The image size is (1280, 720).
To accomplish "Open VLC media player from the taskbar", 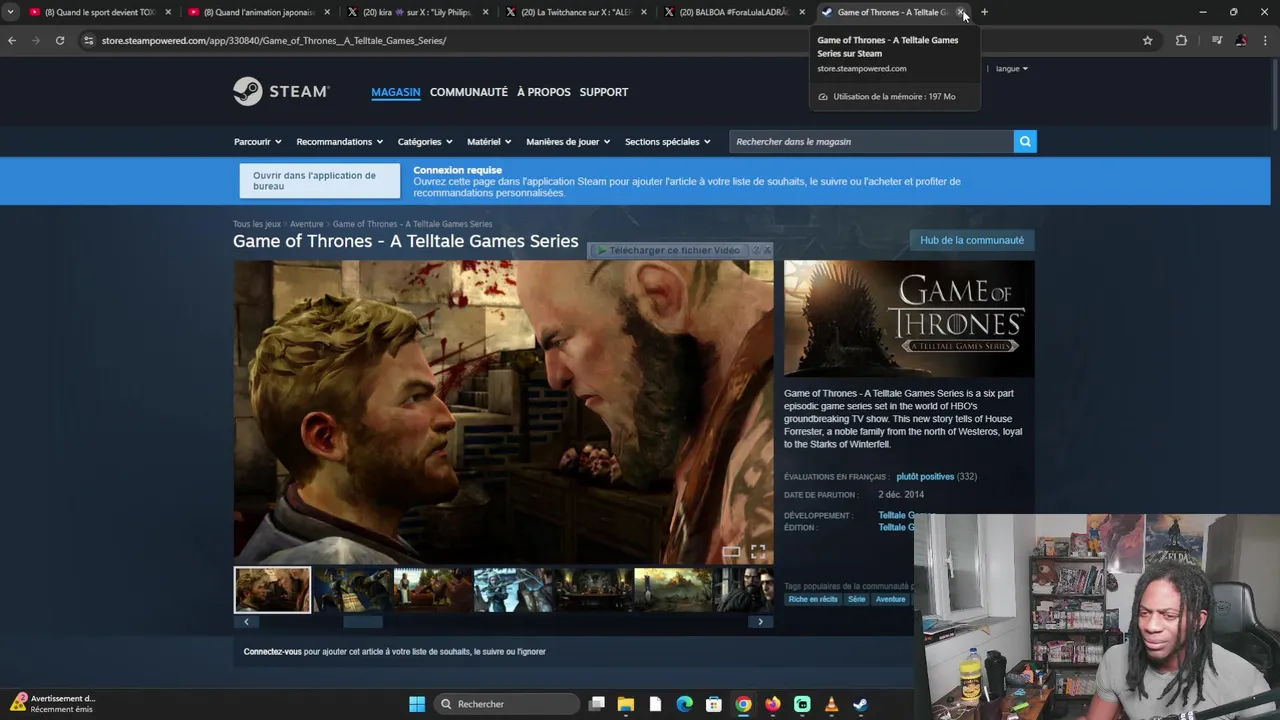I will (x=831, y=704).
